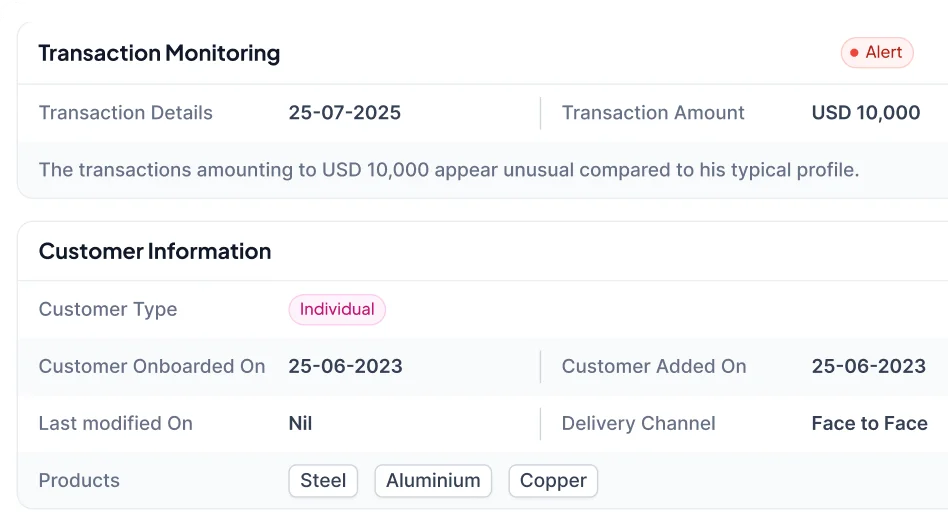The image size is (948, 524).
Task: Click the Transaction Amount label
Action: pyautogui.click(x=653, y=113)
